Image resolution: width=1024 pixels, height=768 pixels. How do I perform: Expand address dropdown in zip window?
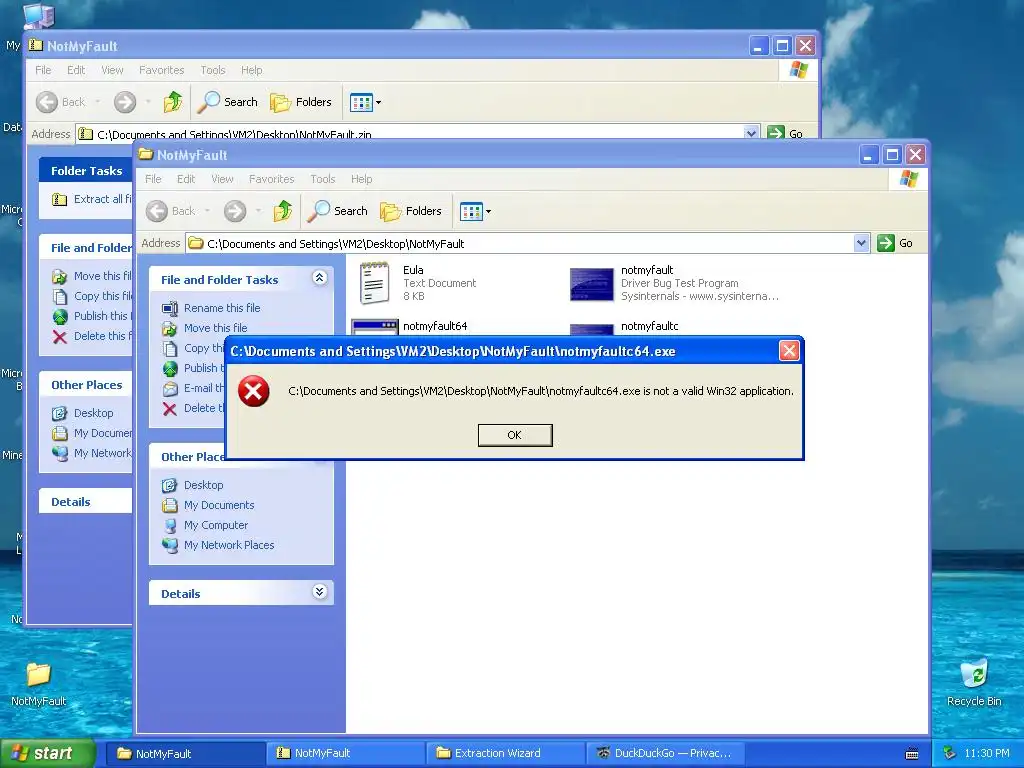(x=751, y=133)
